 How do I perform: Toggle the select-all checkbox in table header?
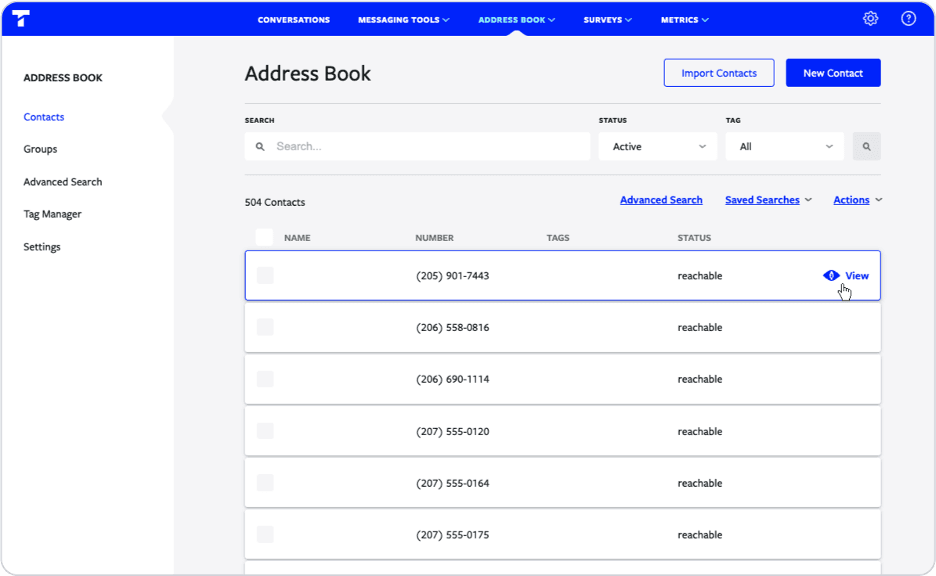[x=264, y=237]
